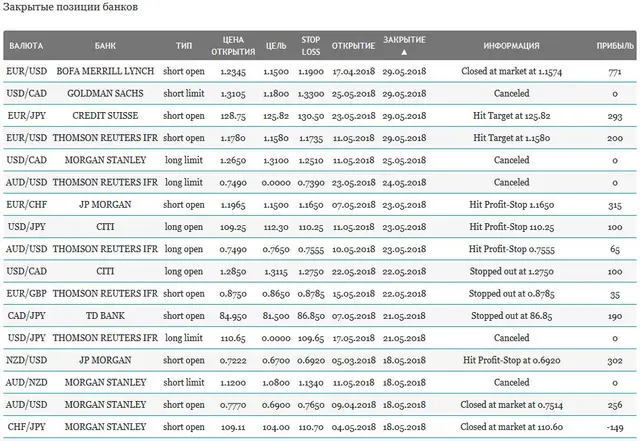Click the profit value -149
Screen dimensions: 640x441
(x=615, y=428)
